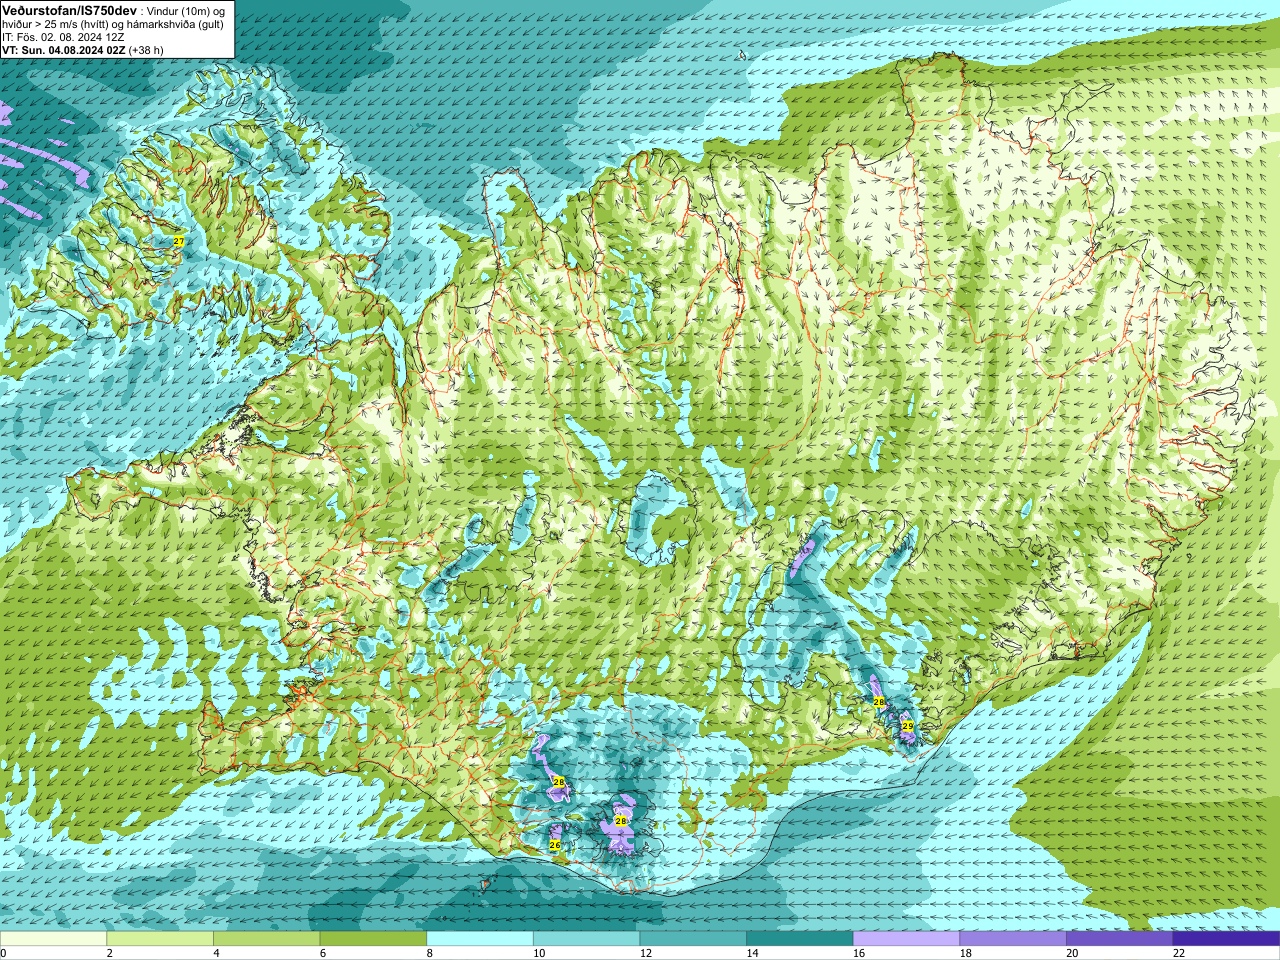Screen dimensions: 1280x960
Task: Click the gust label 28 beside the 29
Action: (879, 702)
